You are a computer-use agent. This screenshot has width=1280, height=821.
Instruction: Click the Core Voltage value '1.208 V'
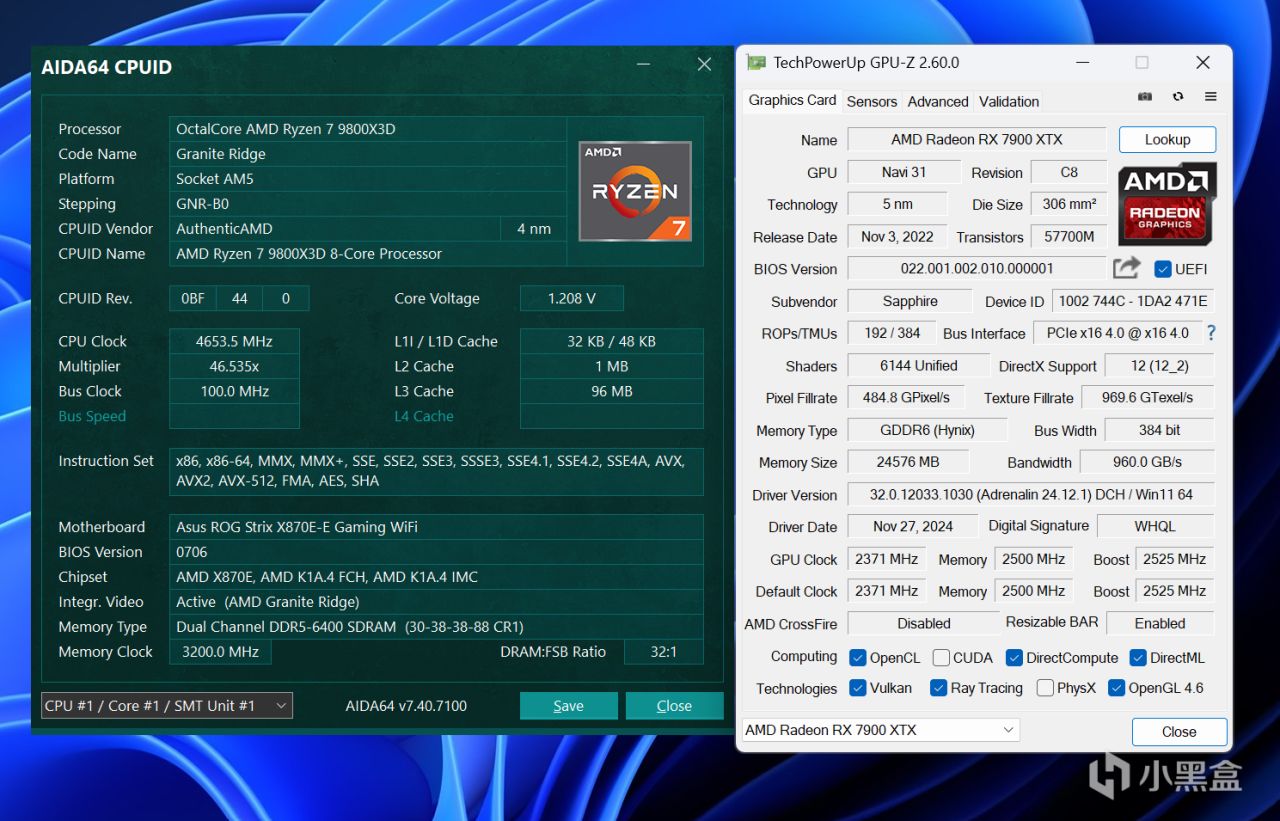click(572, 298)
